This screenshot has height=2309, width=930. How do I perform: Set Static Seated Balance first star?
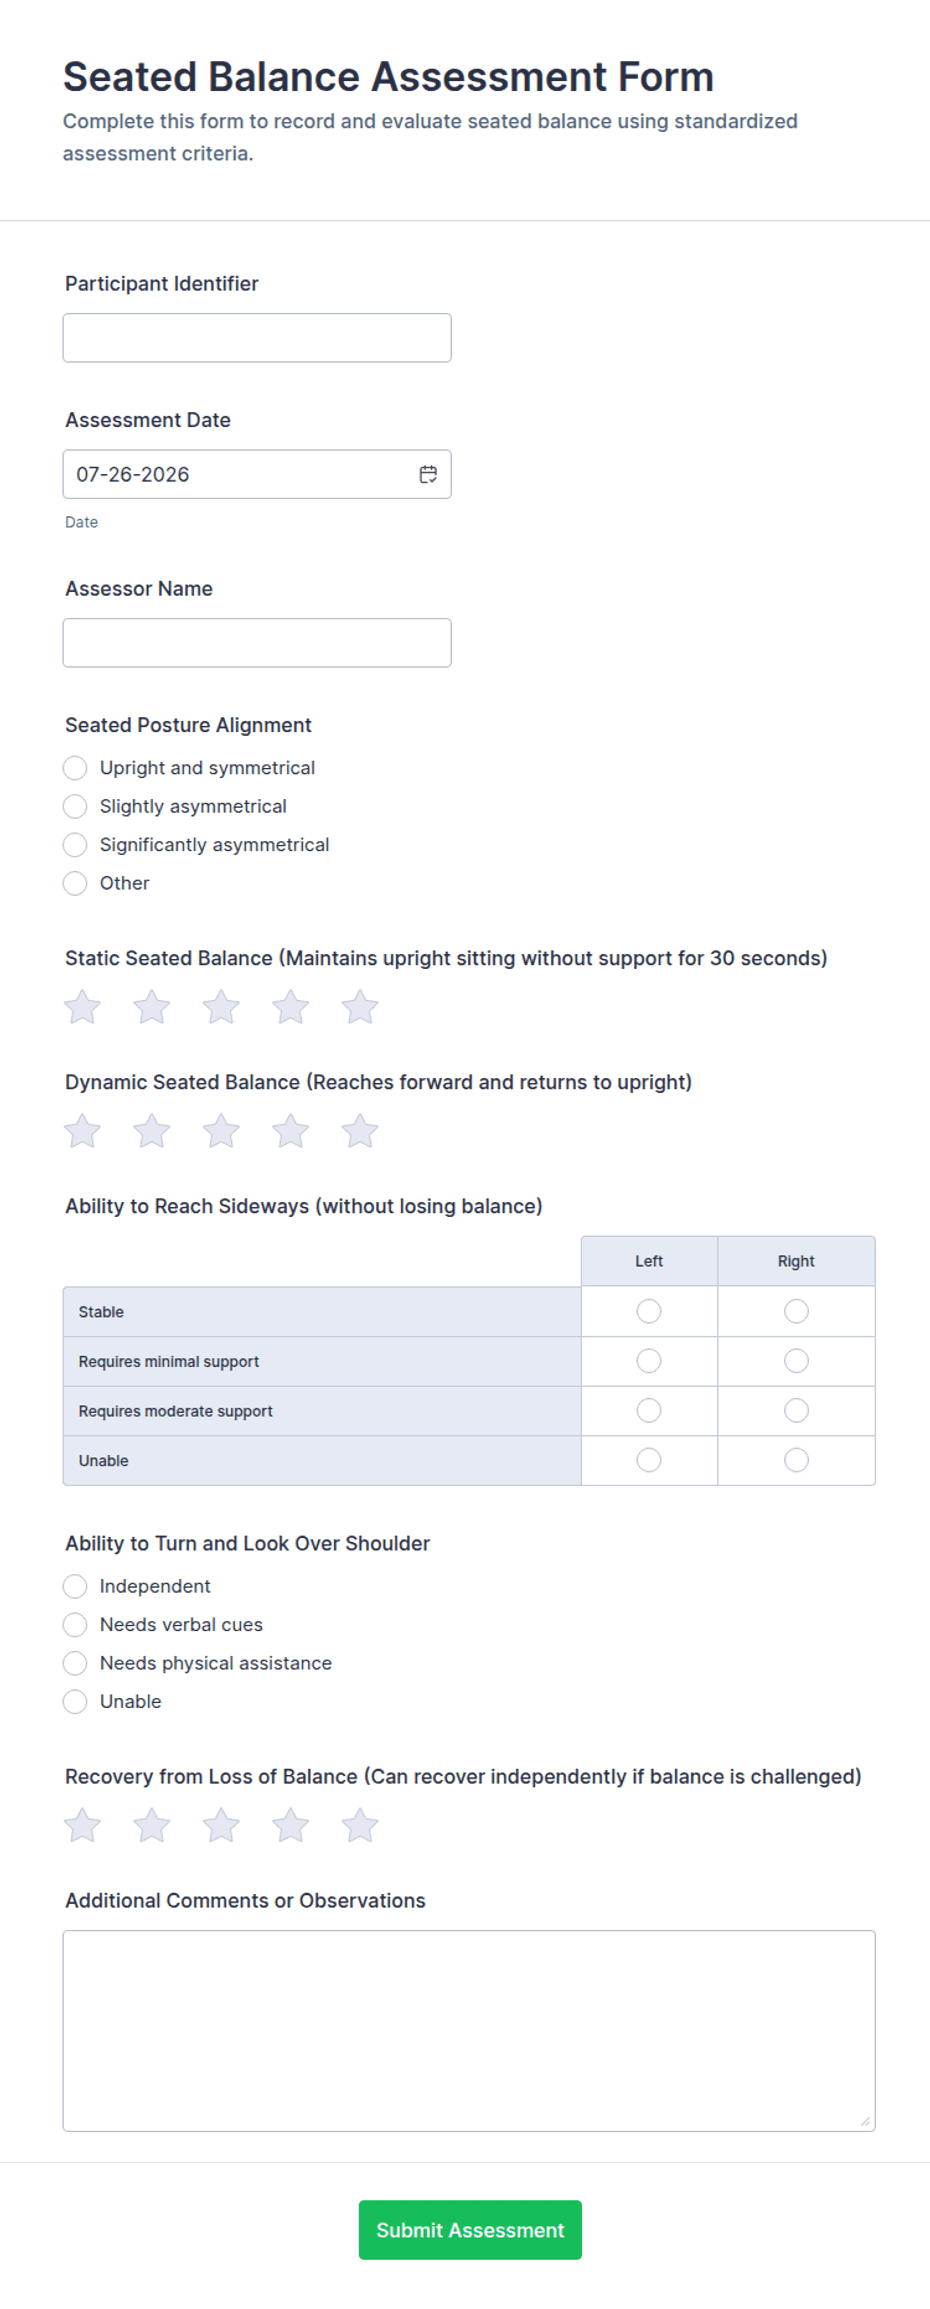83,1007
